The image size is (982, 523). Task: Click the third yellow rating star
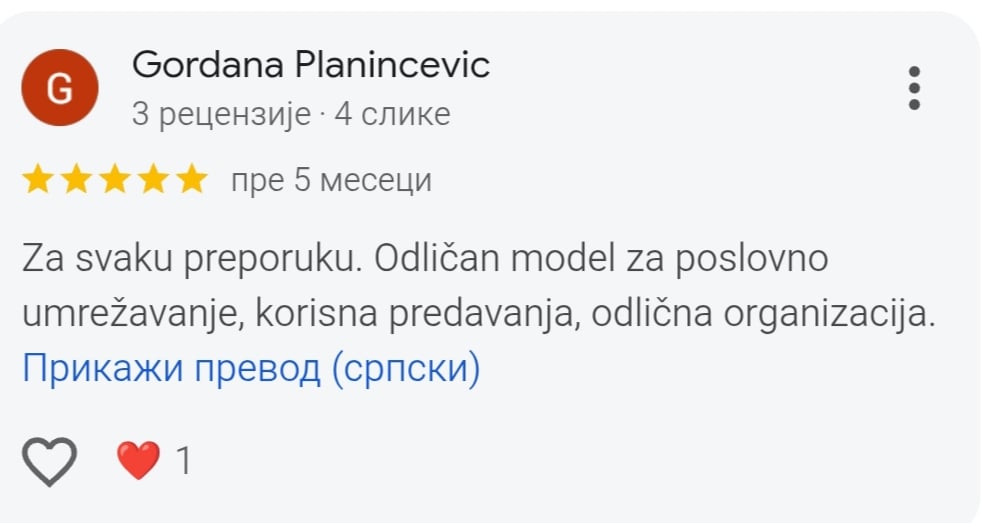click(x=114, y=181)
